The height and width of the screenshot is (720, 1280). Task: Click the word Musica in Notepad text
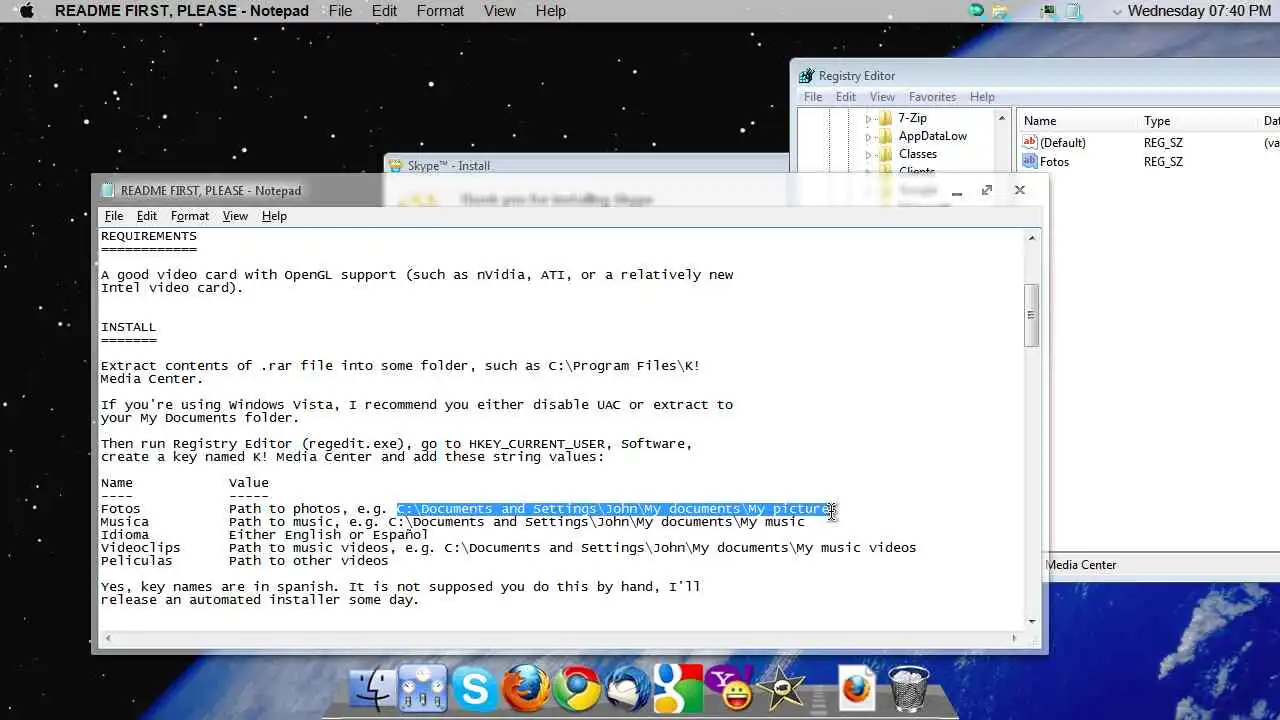pyautogui.click(x=125, y=522)
